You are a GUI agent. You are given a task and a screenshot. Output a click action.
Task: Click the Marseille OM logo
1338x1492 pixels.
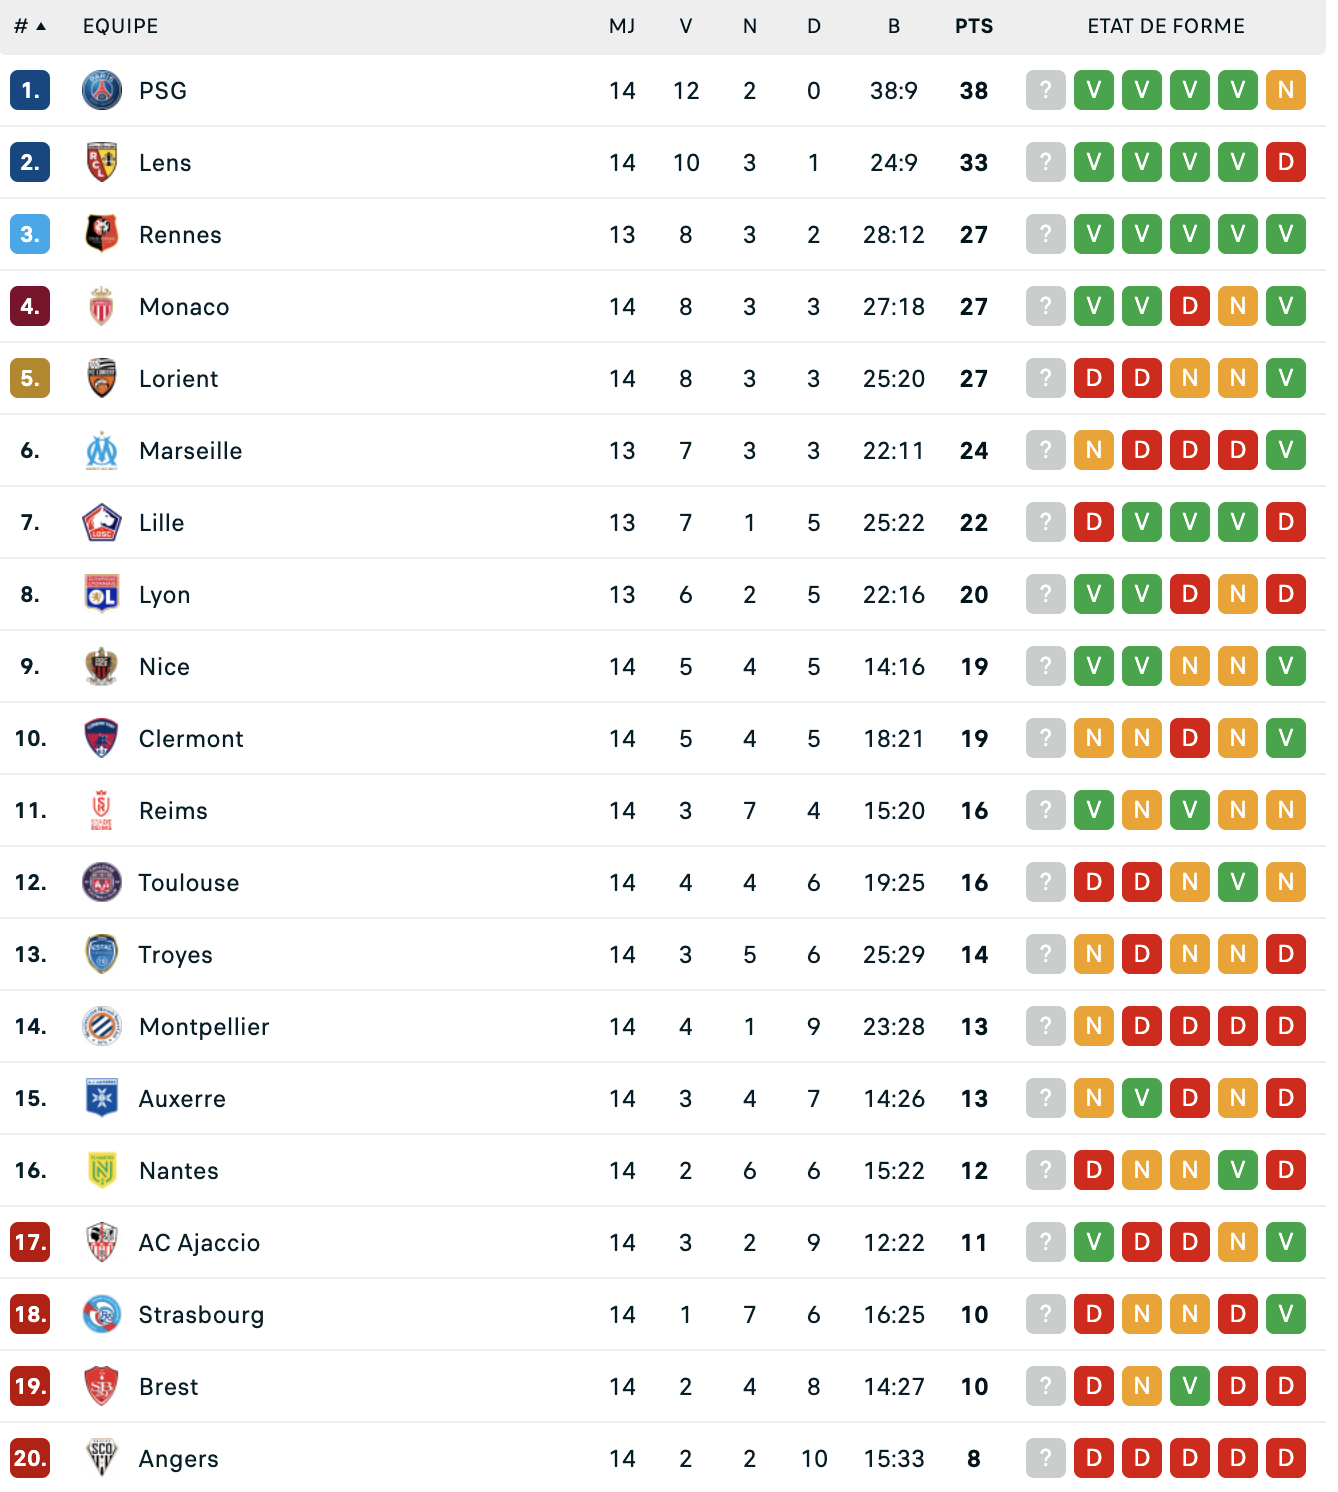tap(102, 451)
